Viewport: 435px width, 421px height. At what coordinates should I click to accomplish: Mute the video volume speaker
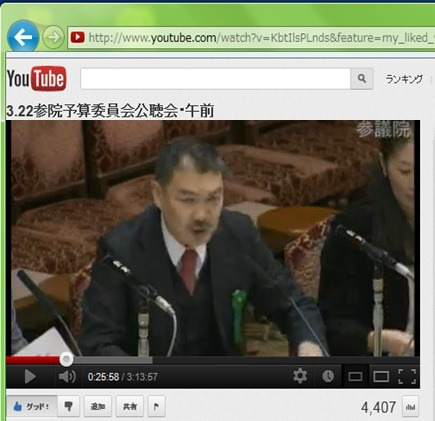pyautogui.click(x=67, y=377)
